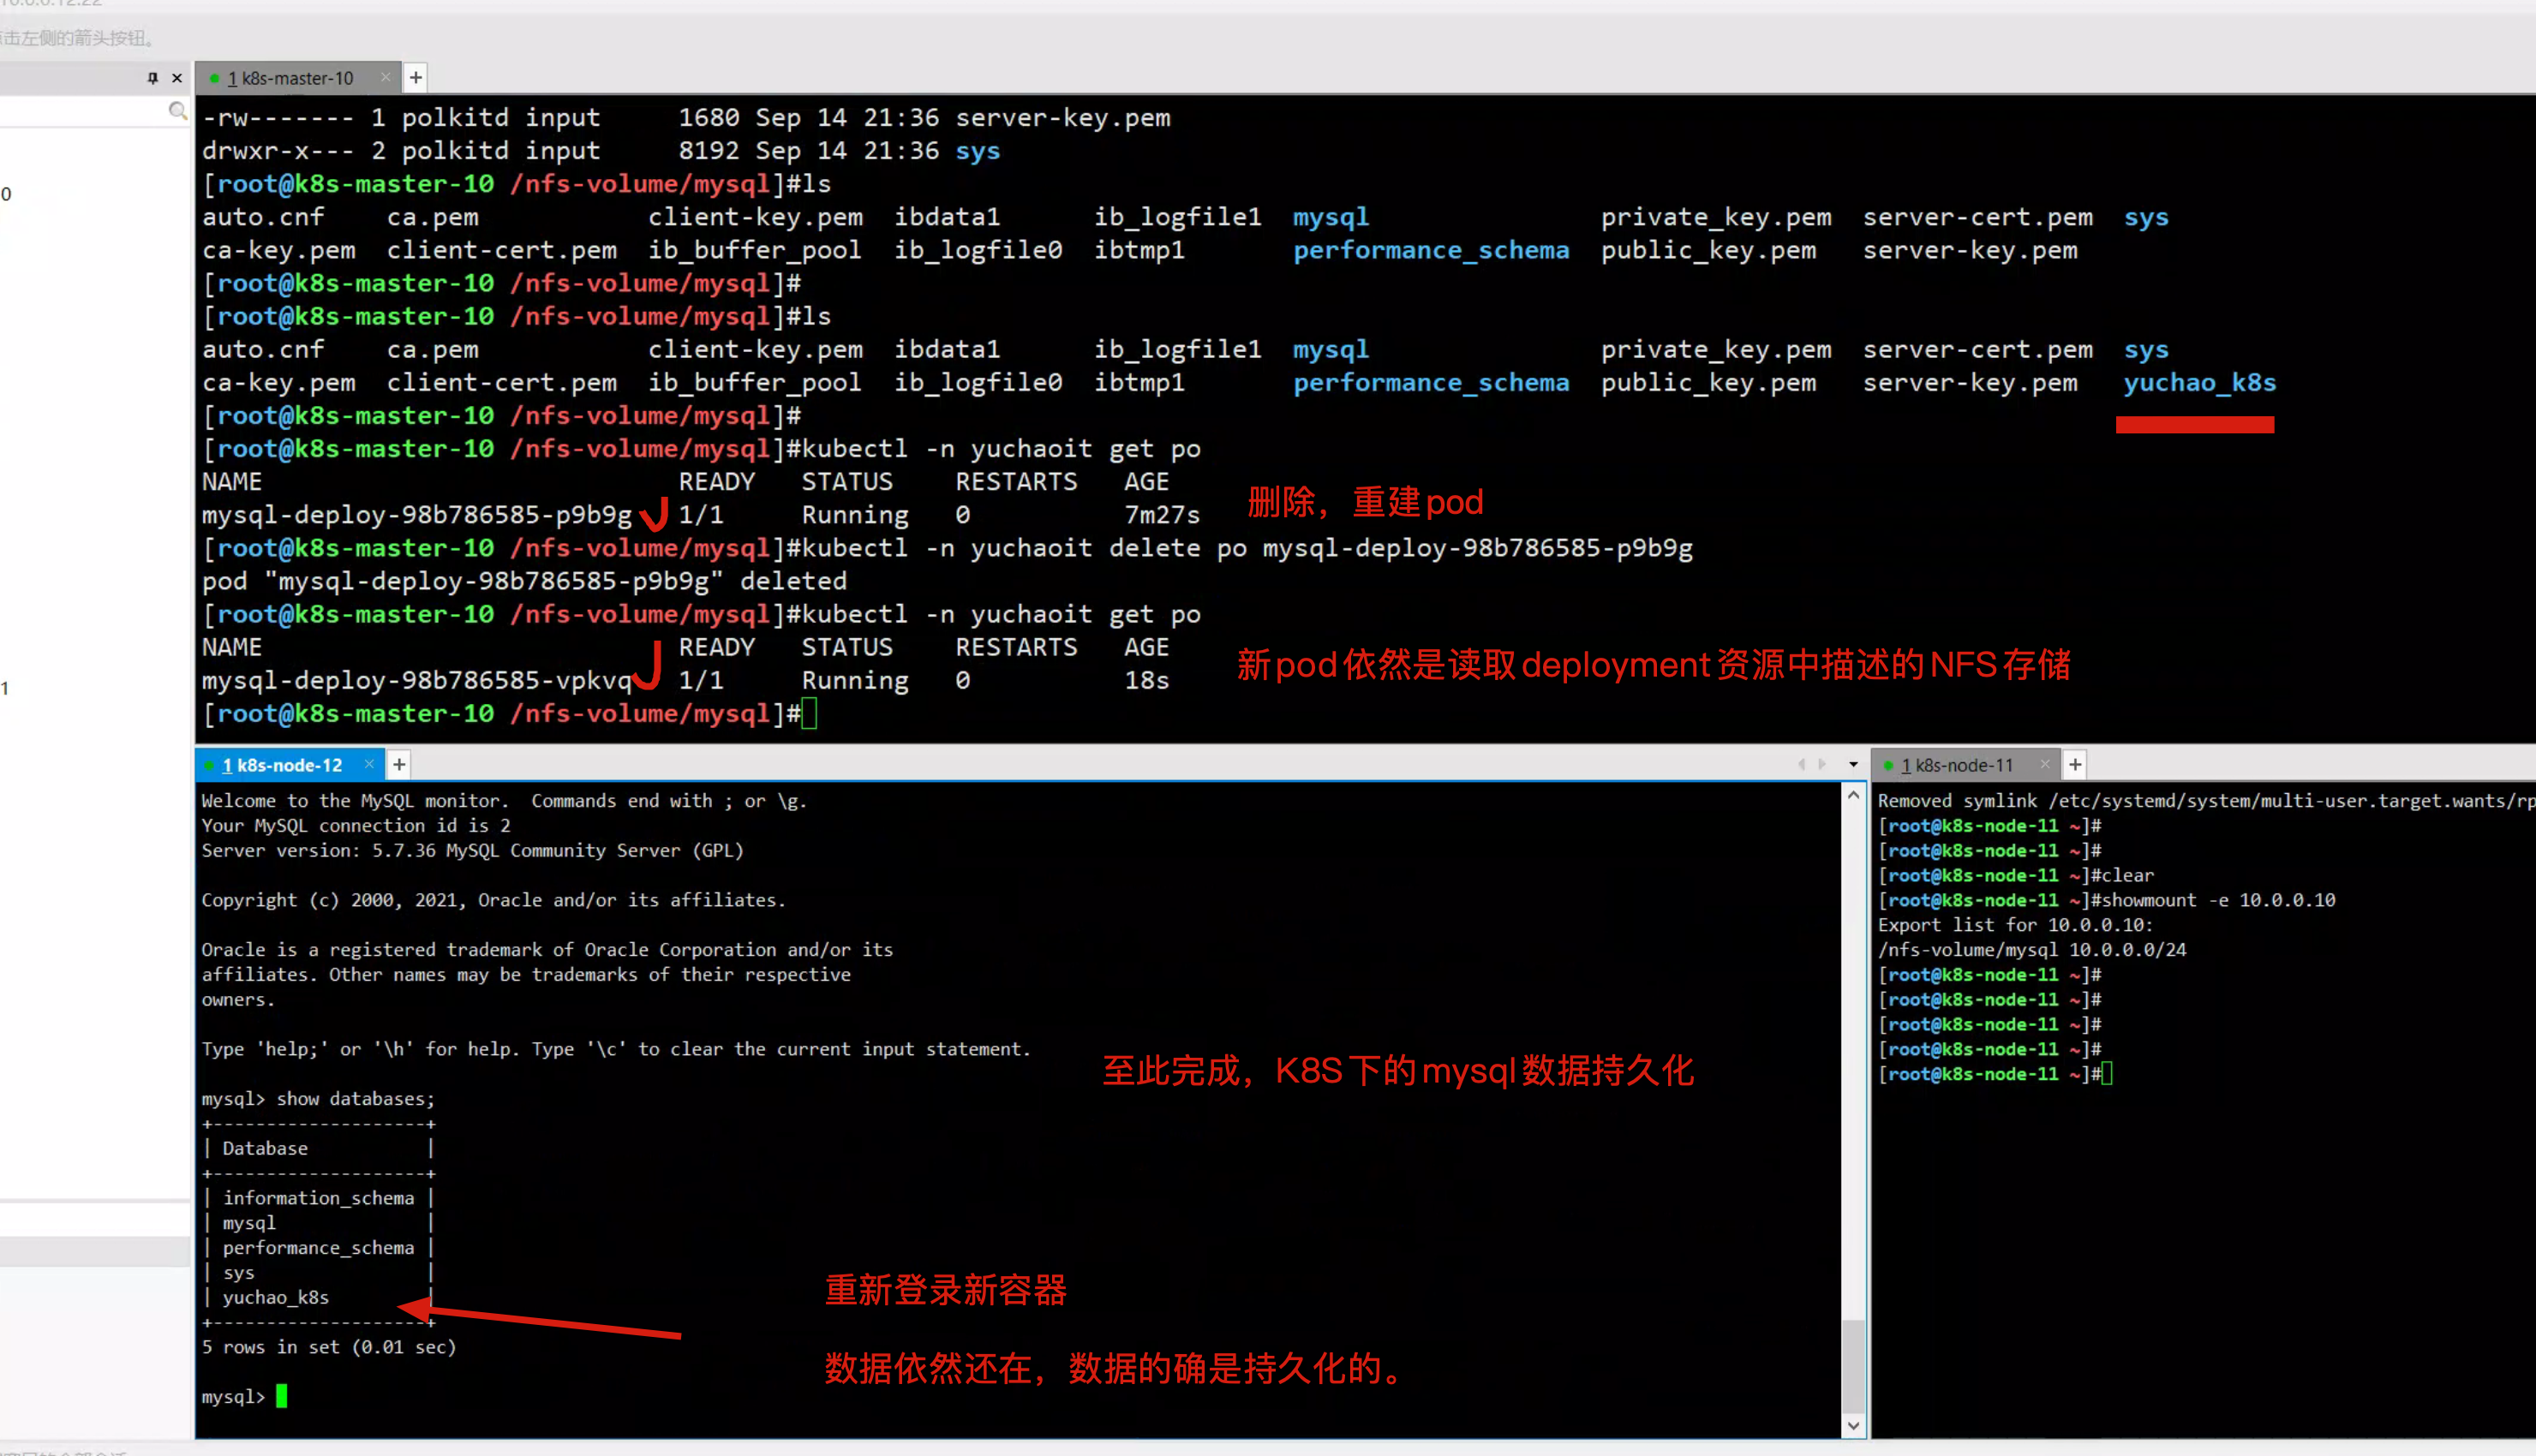Close the k8s-node-12 tab

tap(369, 765)
